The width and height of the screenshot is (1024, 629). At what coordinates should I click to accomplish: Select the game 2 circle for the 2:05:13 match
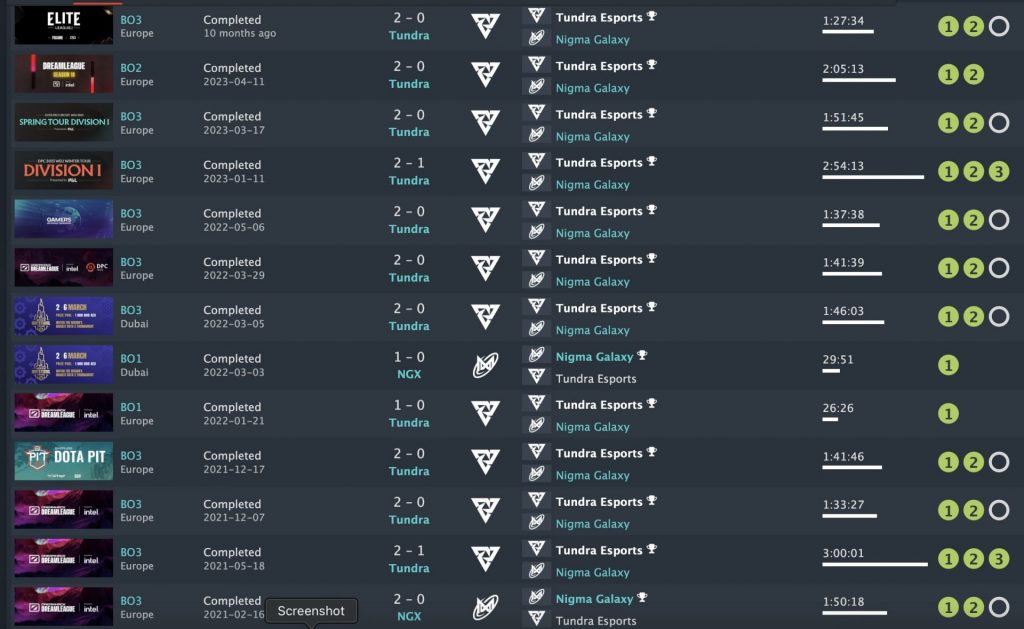click(973, 75)
